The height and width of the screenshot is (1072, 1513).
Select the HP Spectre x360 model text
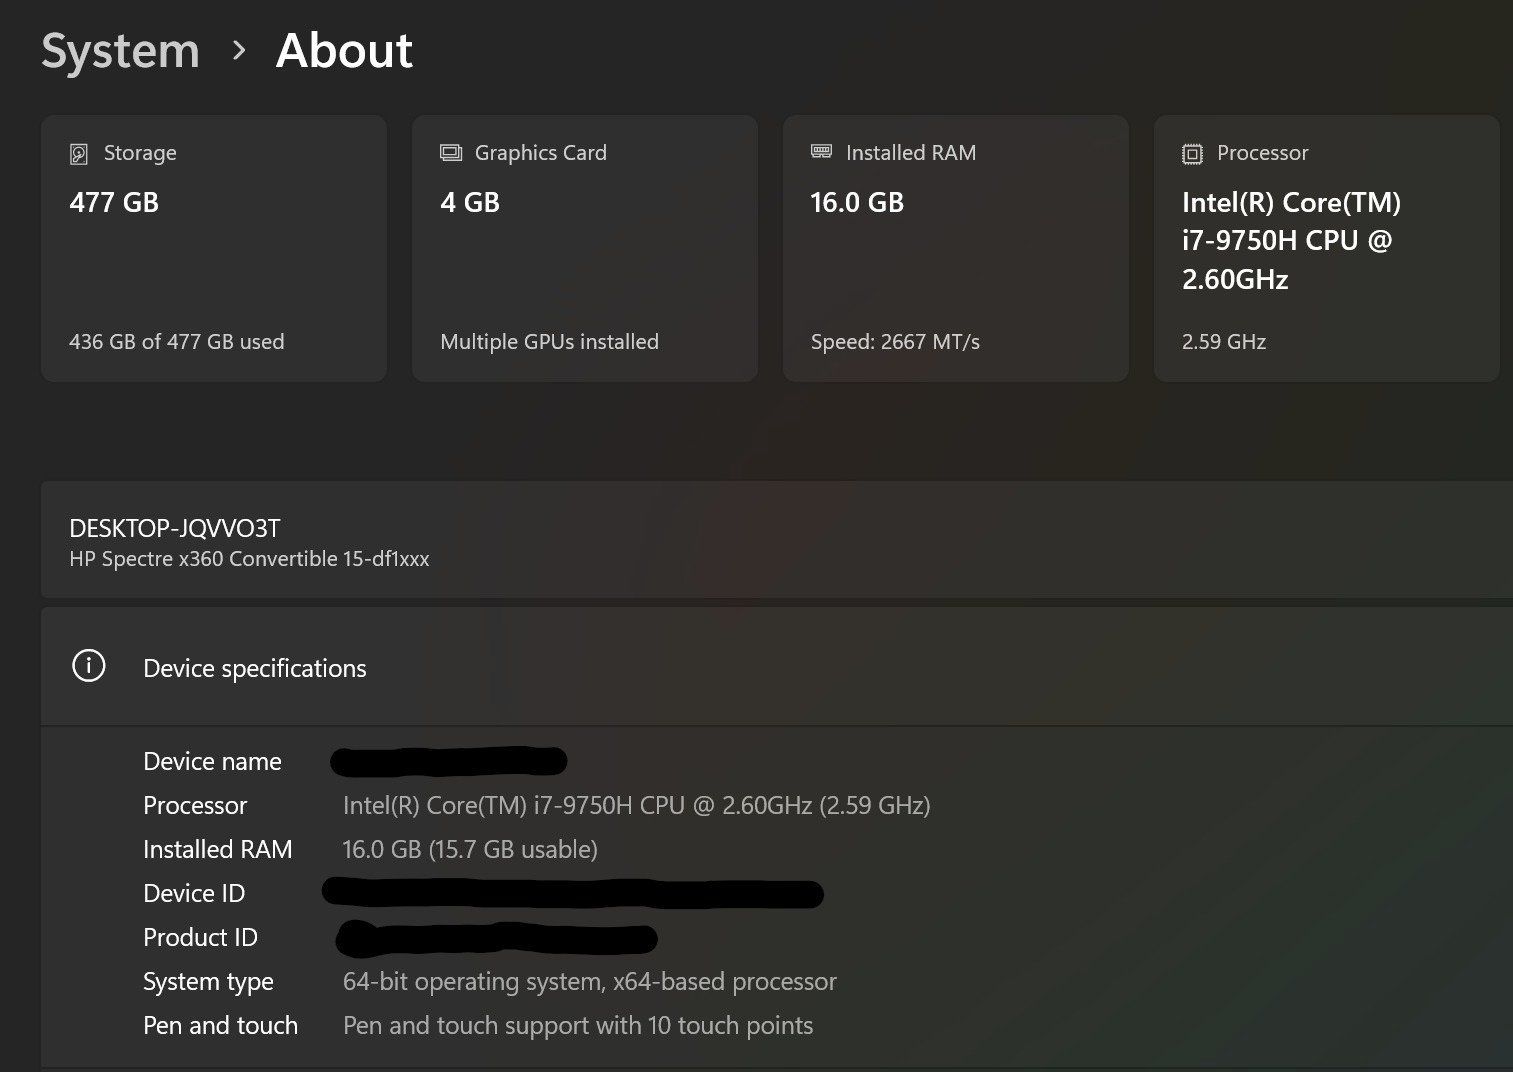coord(249,559)
